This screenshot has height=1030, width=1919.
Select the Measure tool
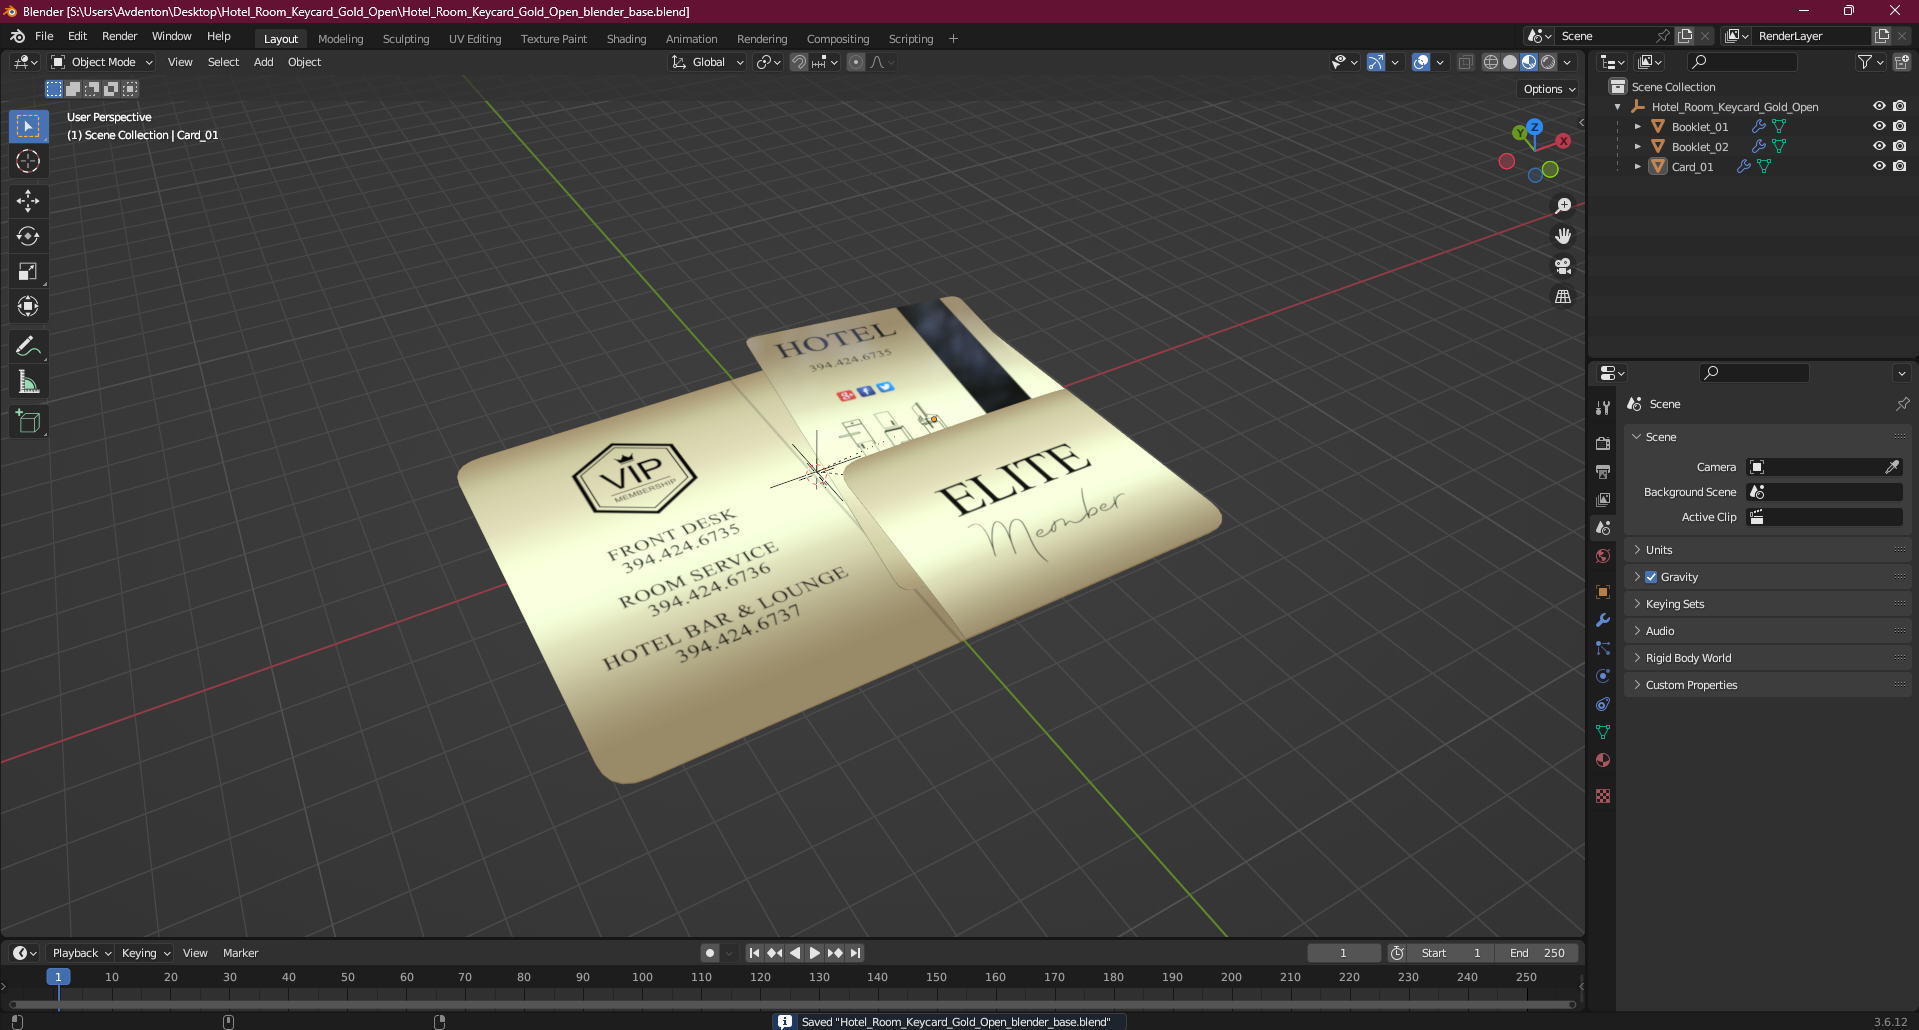(x=28, y=382)
